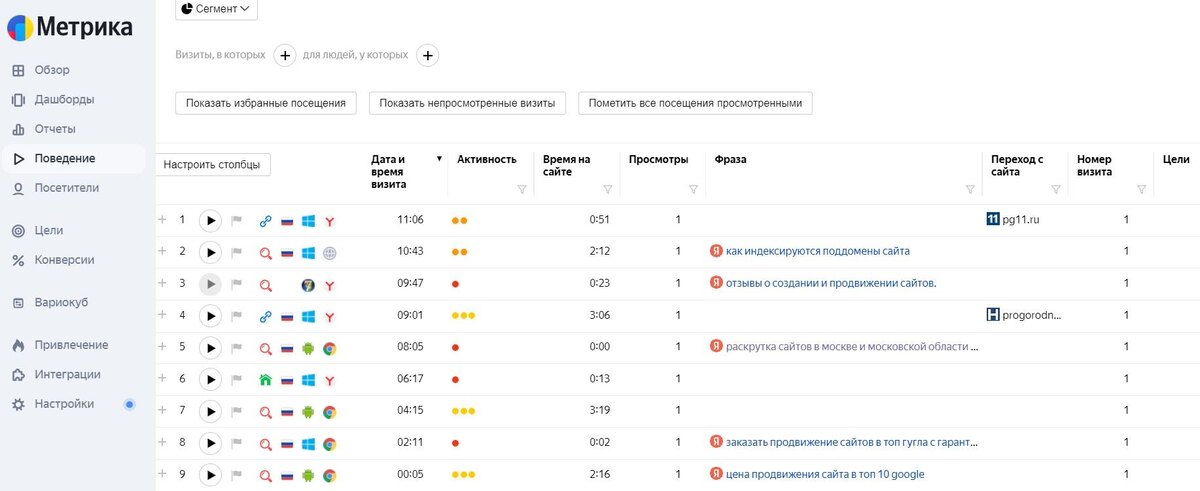Open Посетители in the sidebar

66,187
